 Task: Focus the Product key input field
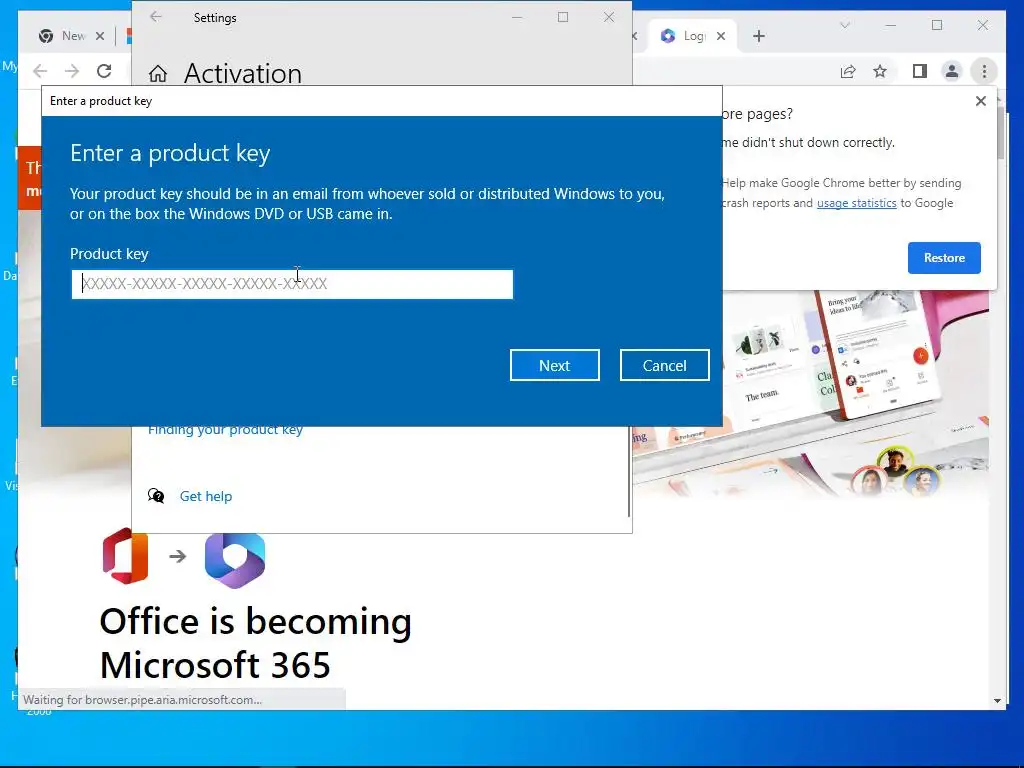click(x=292, y=284)
